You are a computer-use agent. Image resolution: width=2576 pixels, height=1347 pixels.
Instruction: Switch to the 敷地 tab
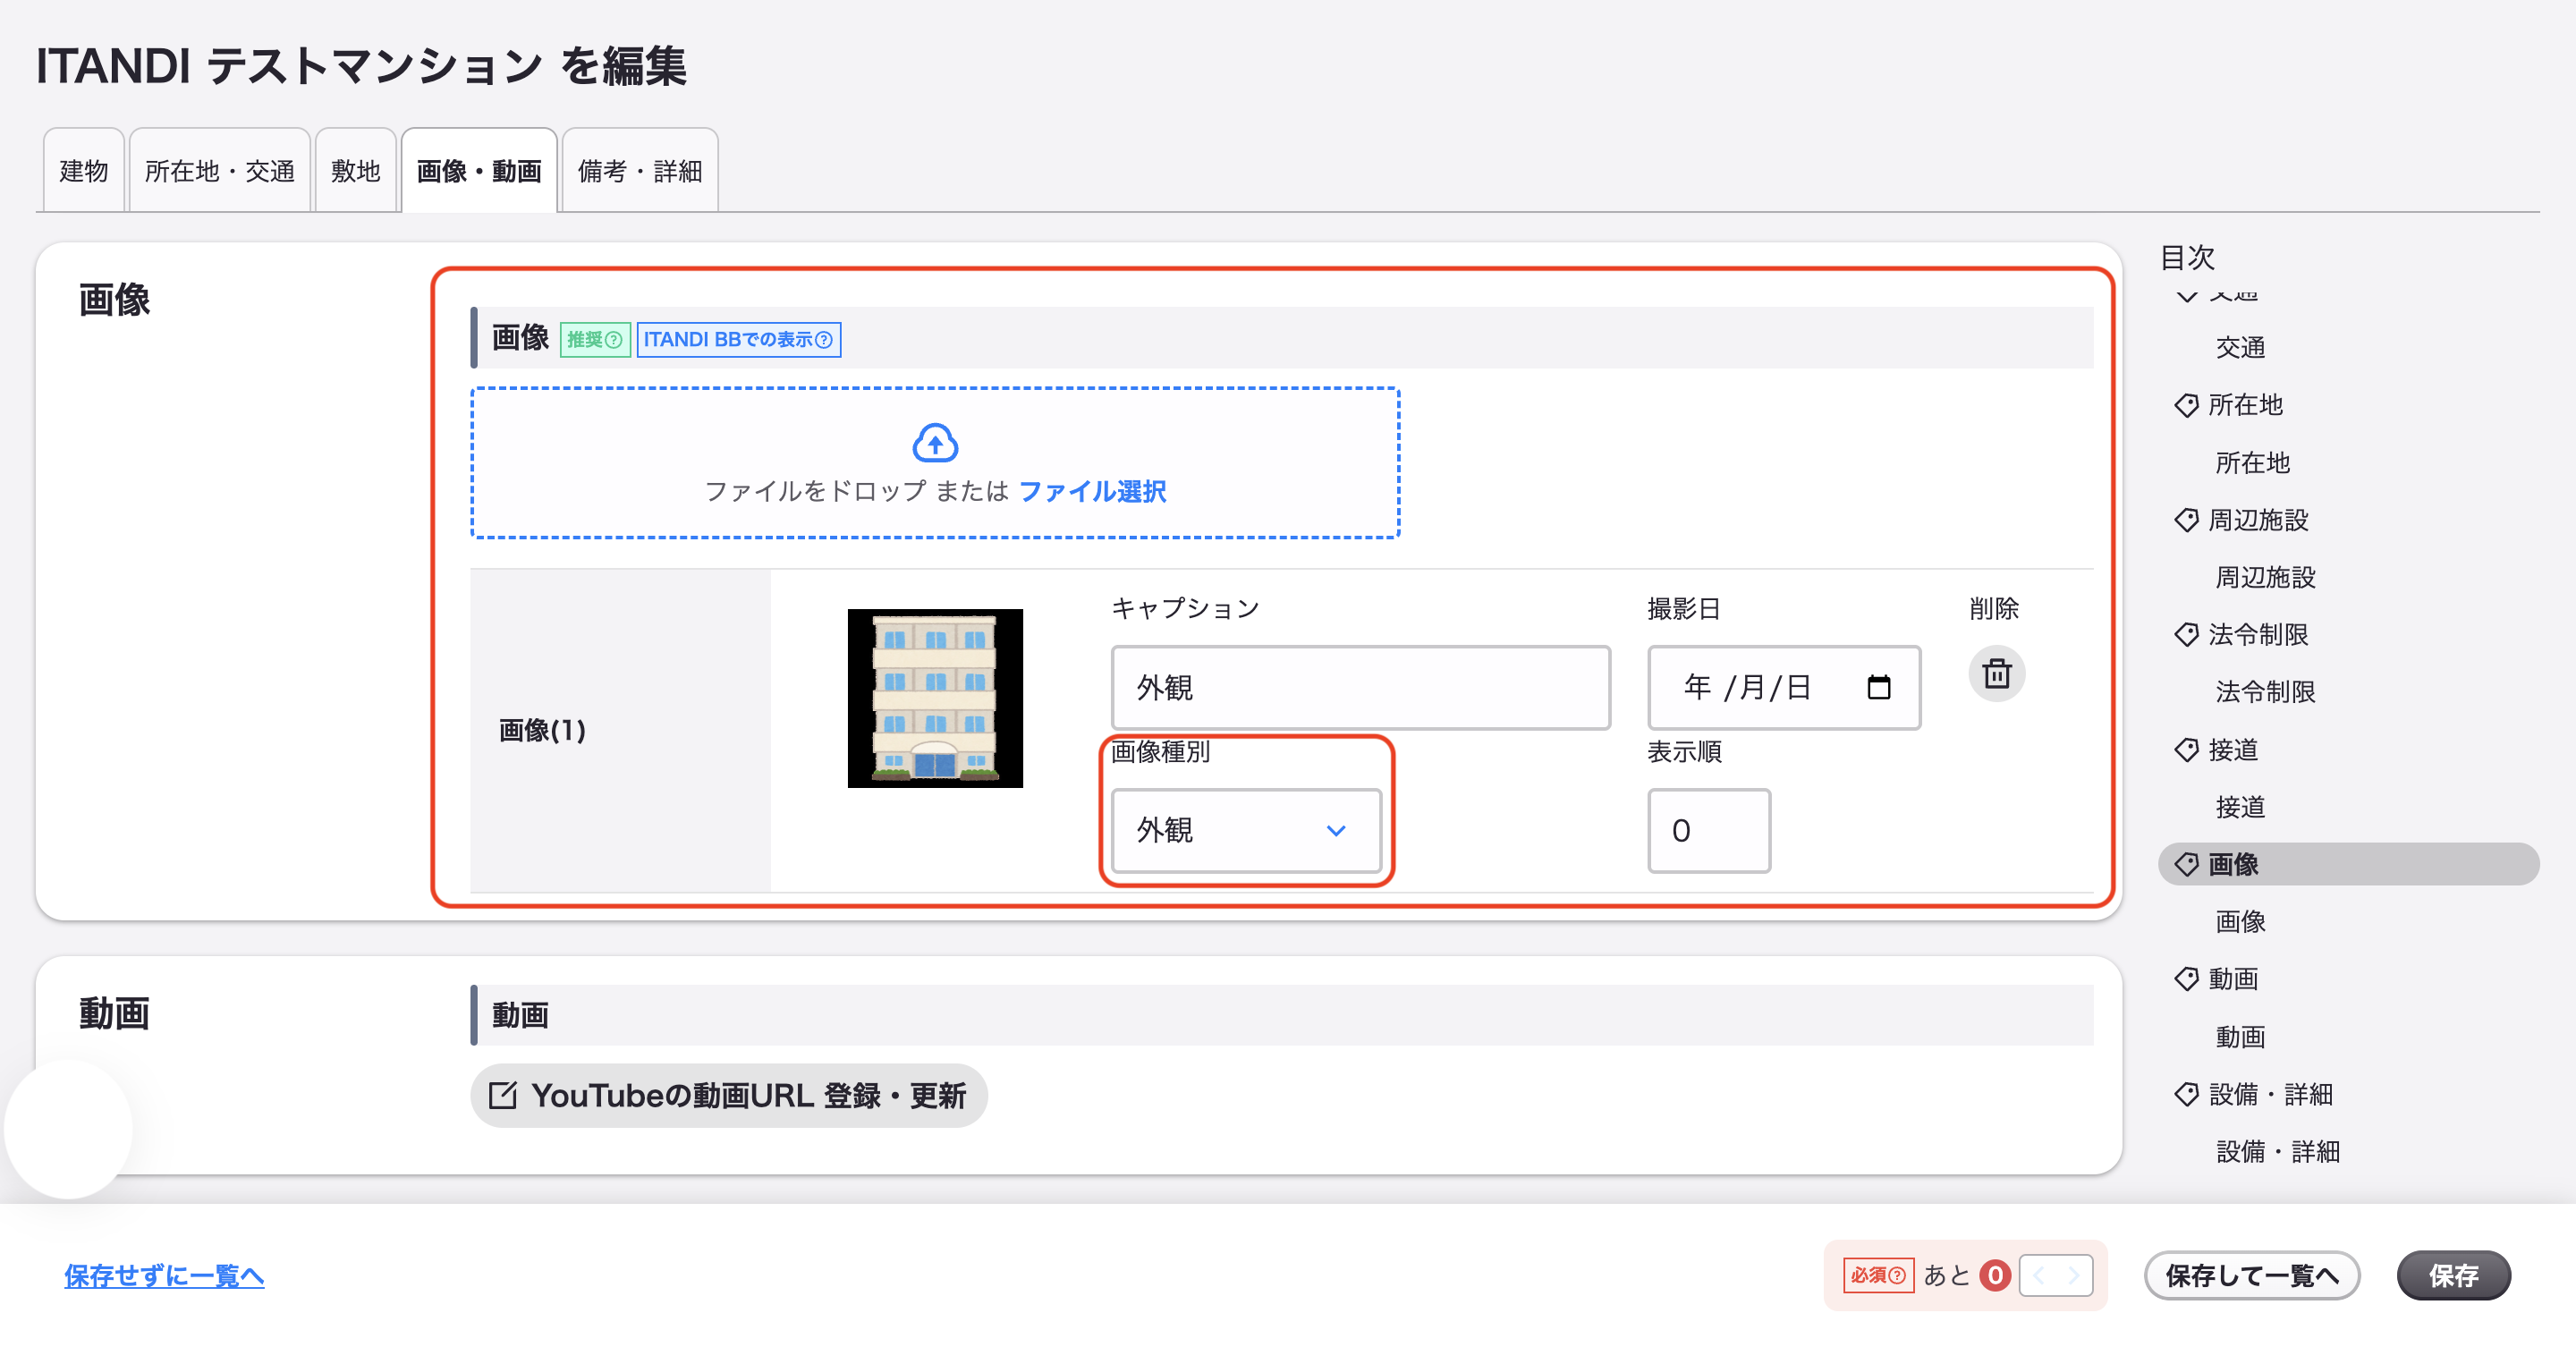click(356, 171)
